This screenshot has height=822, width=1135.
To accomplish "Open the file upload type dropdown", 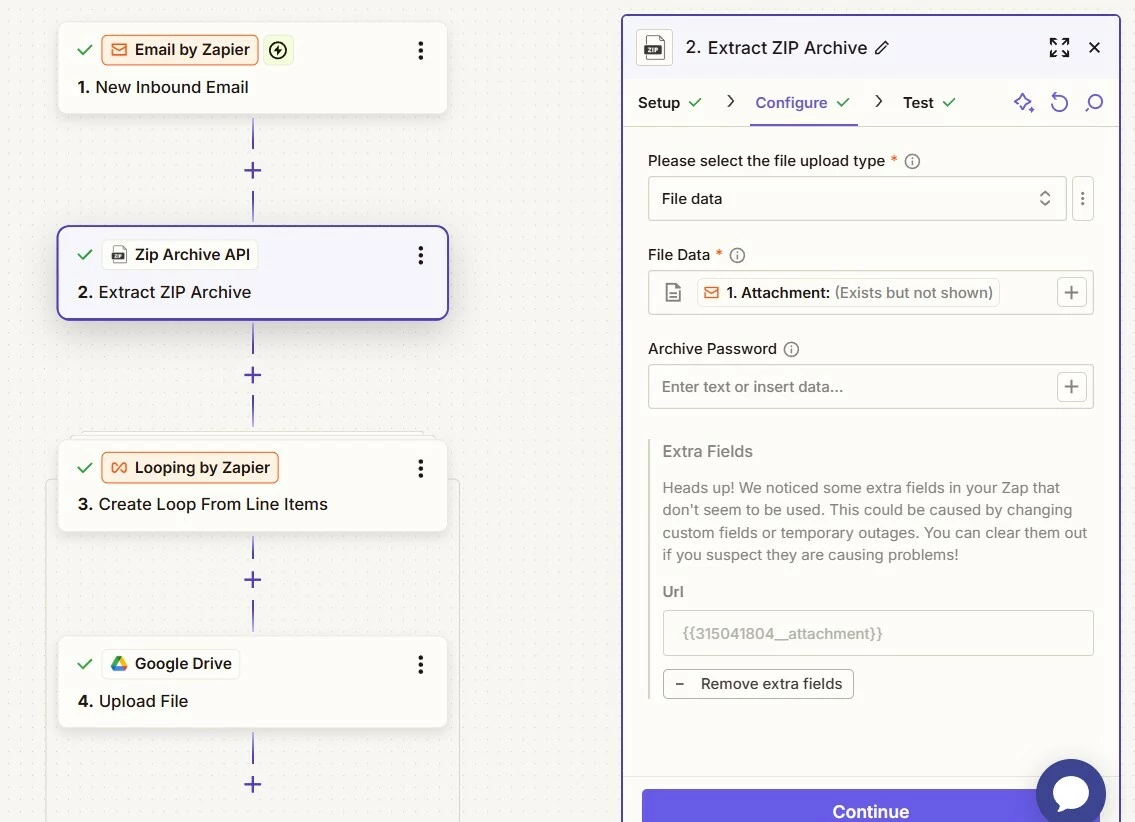I will (857, 199).
